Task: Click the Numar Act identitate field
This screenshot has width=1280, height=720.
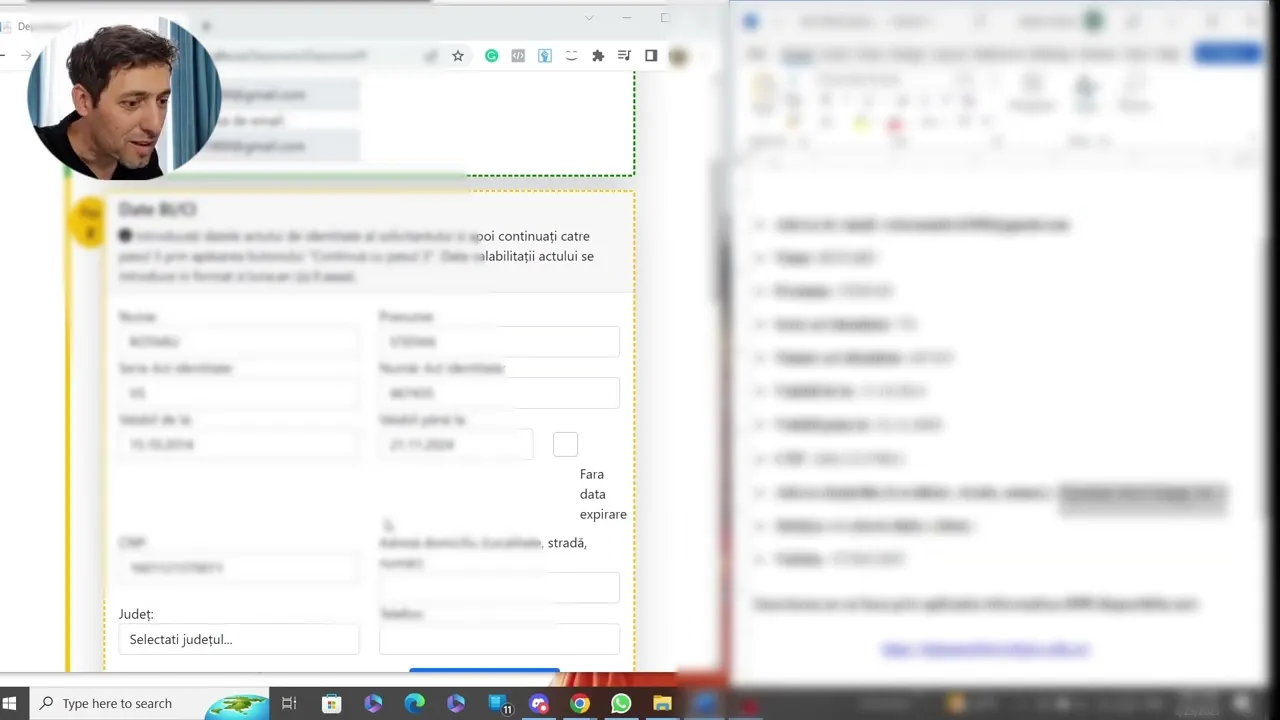Action: (x=499, y=393)
